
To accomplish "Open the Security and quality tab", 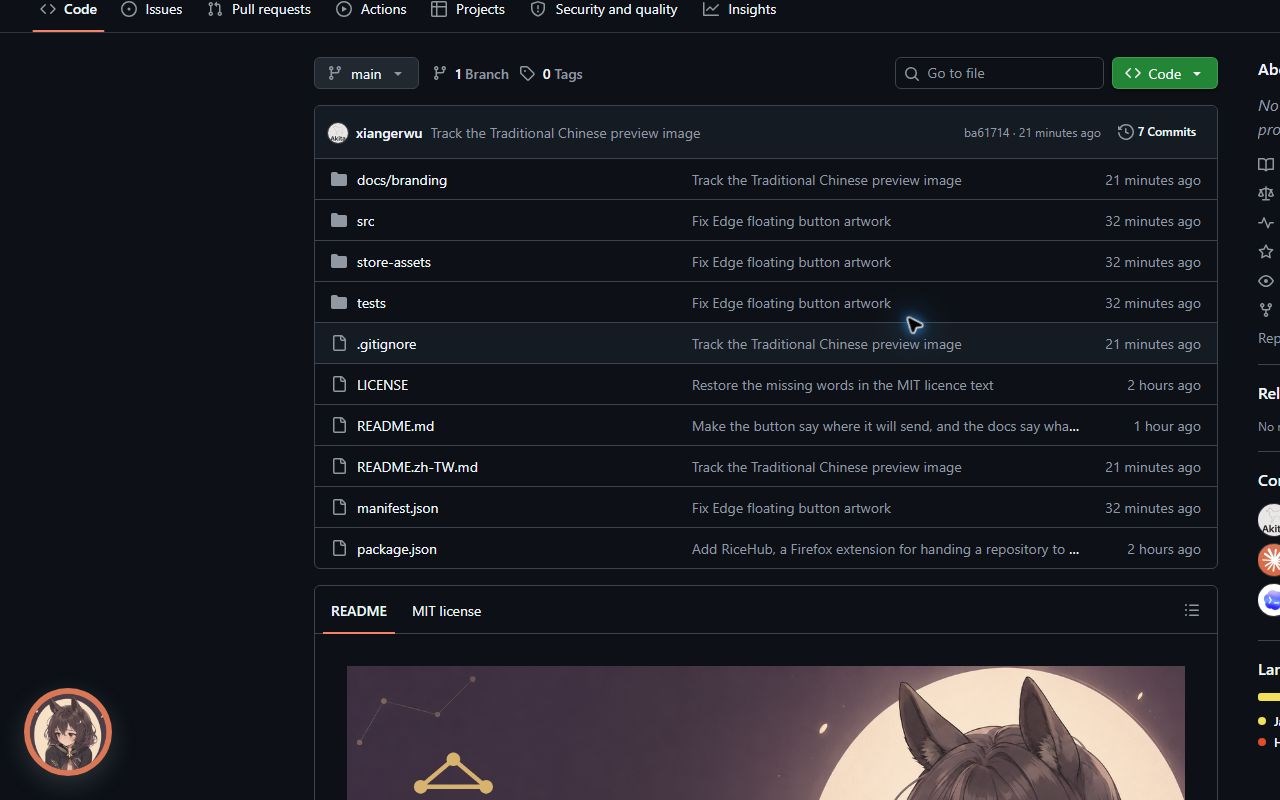I will point(604,10).
